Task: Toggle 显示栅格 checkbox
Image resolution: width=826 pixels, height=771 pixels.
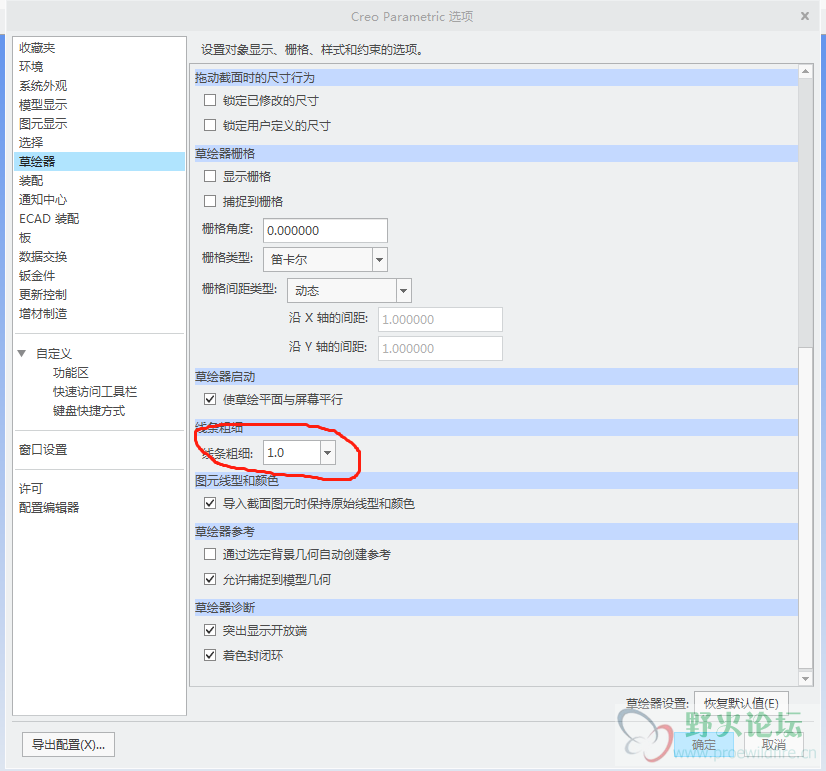Action: click(x=210, y=176)
